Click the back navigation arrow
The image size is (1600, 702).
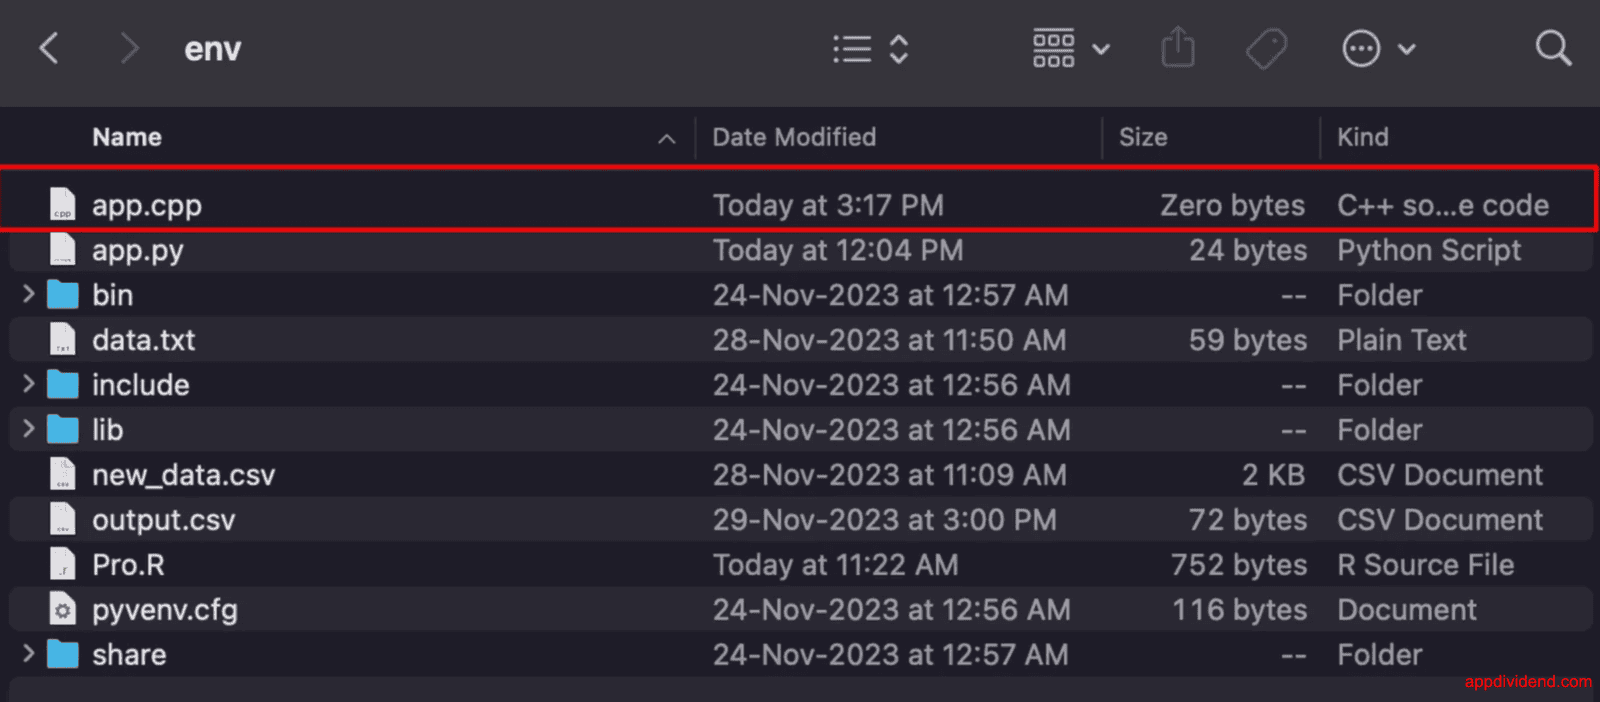pos(48,47)
